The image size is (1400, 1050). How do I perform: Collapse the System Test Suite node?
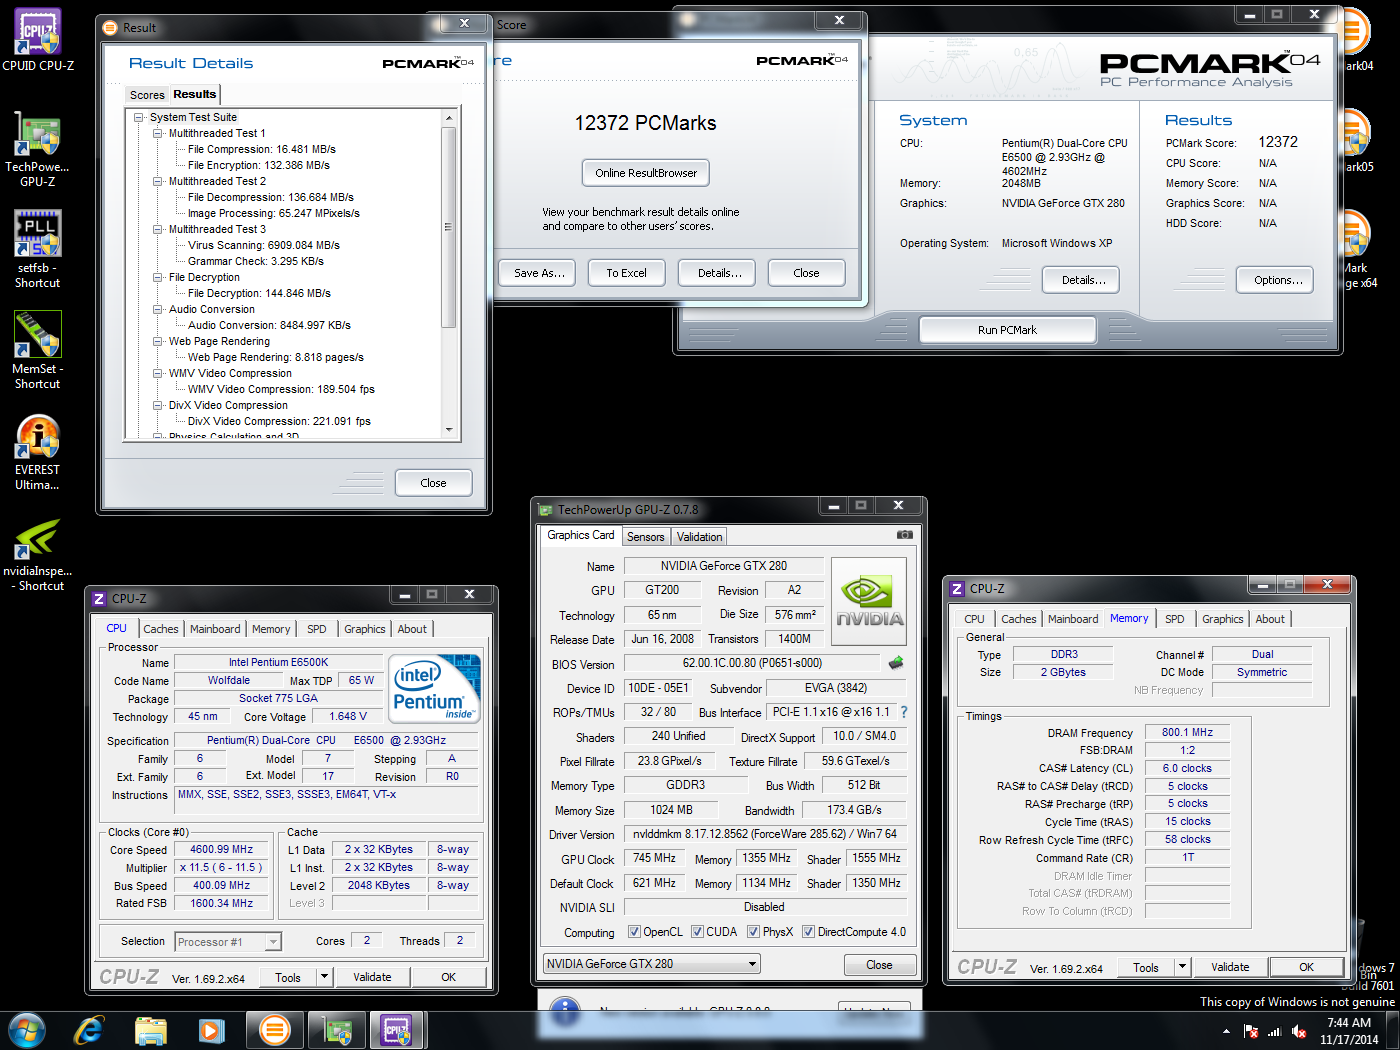pyautogui.click(x=139, y=117)
